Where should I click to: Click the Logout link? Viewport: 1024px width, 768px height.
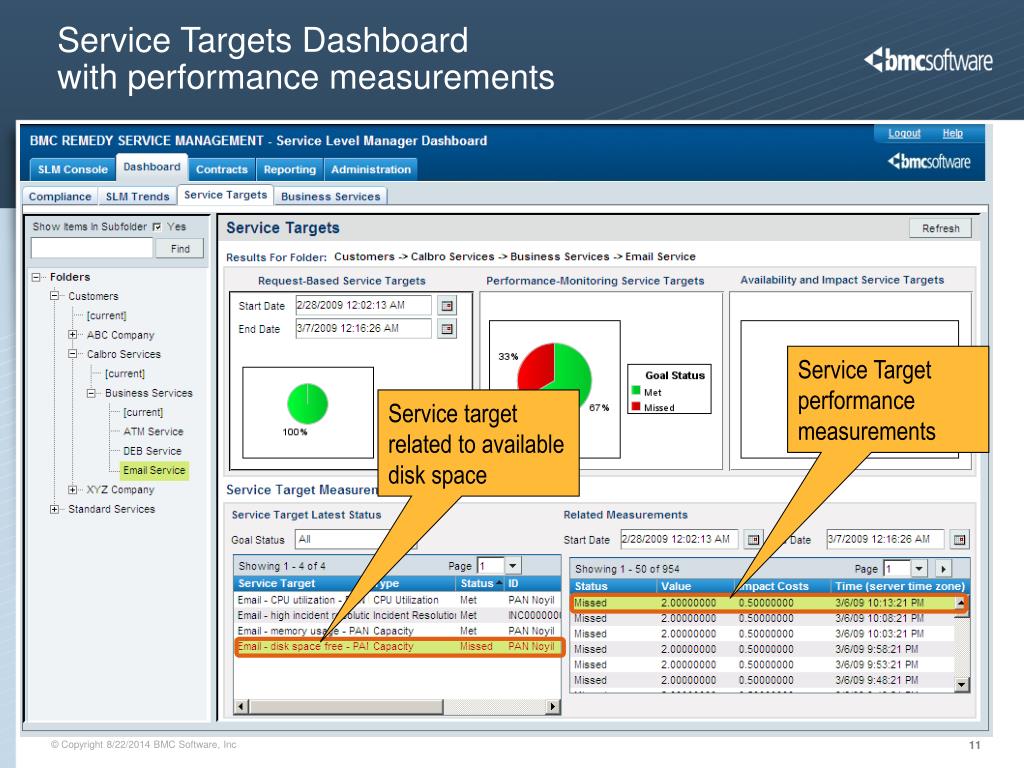[x=904, y=133]
